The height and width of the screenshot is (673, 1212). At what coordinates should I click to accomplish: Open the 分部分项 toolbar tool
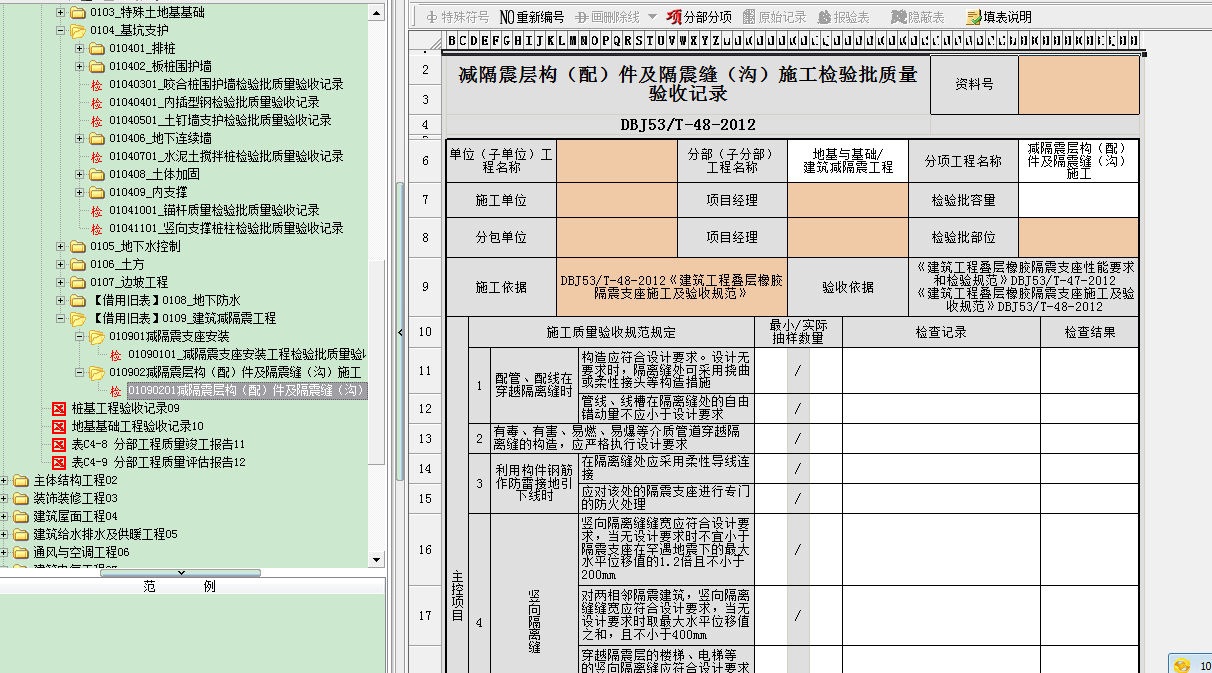click(698, 17)
